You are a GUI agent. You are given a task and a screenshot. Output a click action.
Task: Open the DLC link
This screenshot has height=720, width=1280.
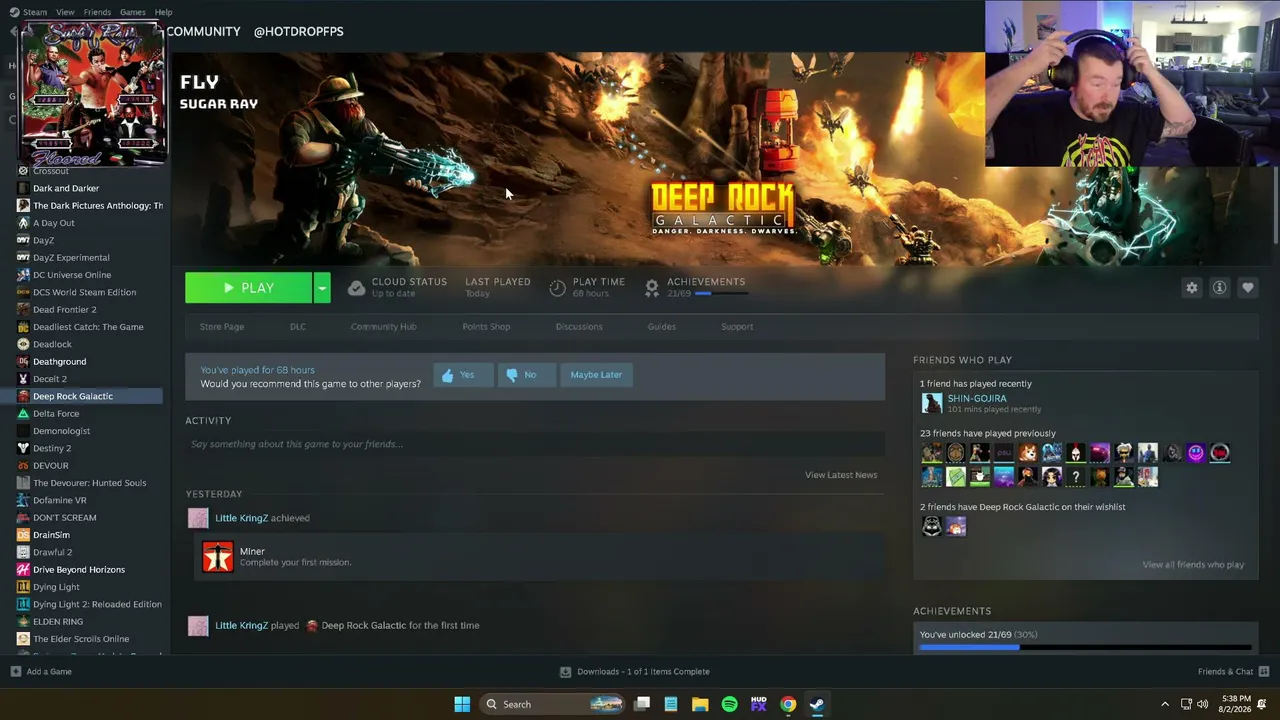(x=298, y=327)
